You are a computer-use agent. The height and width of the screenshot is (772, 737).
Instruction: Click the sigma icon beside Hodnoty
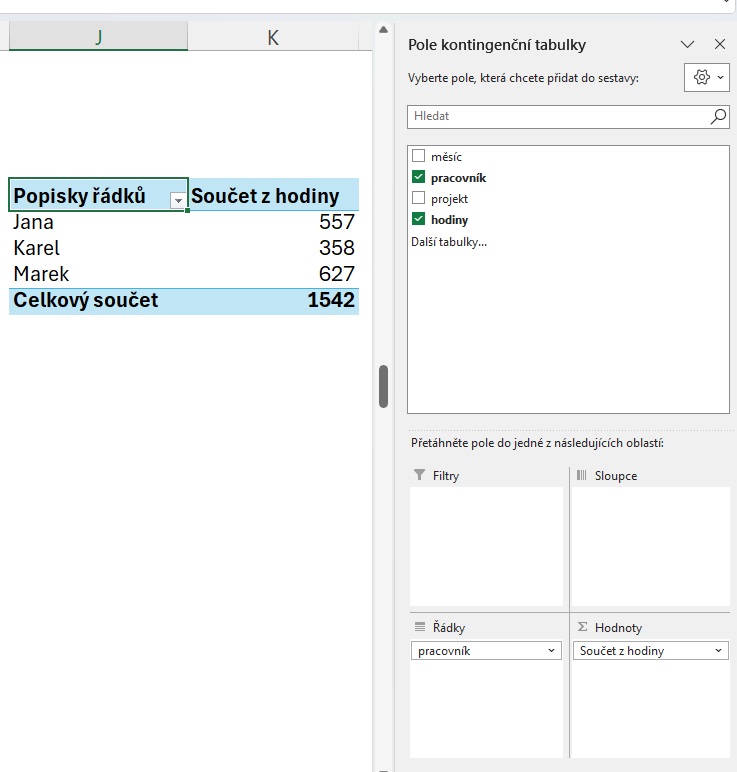581,627
